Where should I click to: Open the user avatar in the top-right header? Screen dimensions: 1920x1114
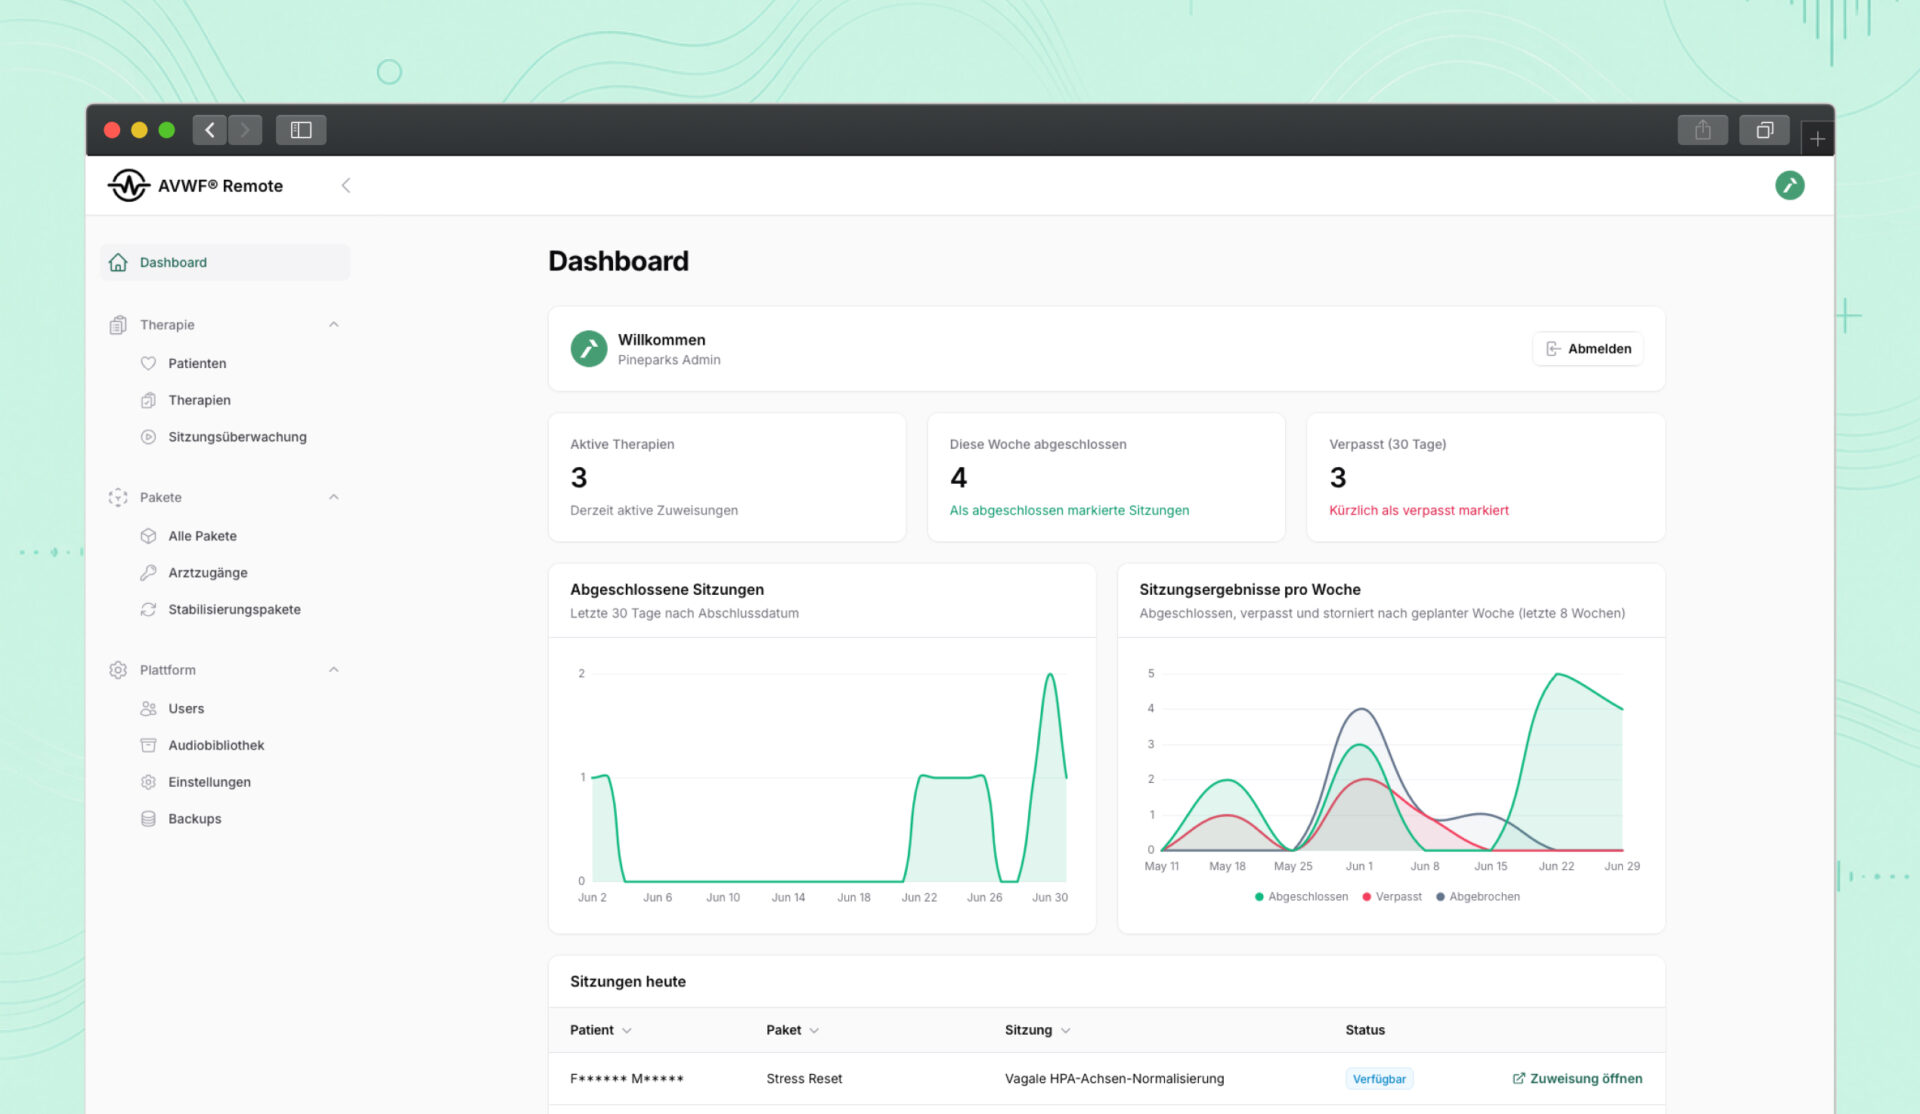pyautogui.click(x=1789, y=185)
